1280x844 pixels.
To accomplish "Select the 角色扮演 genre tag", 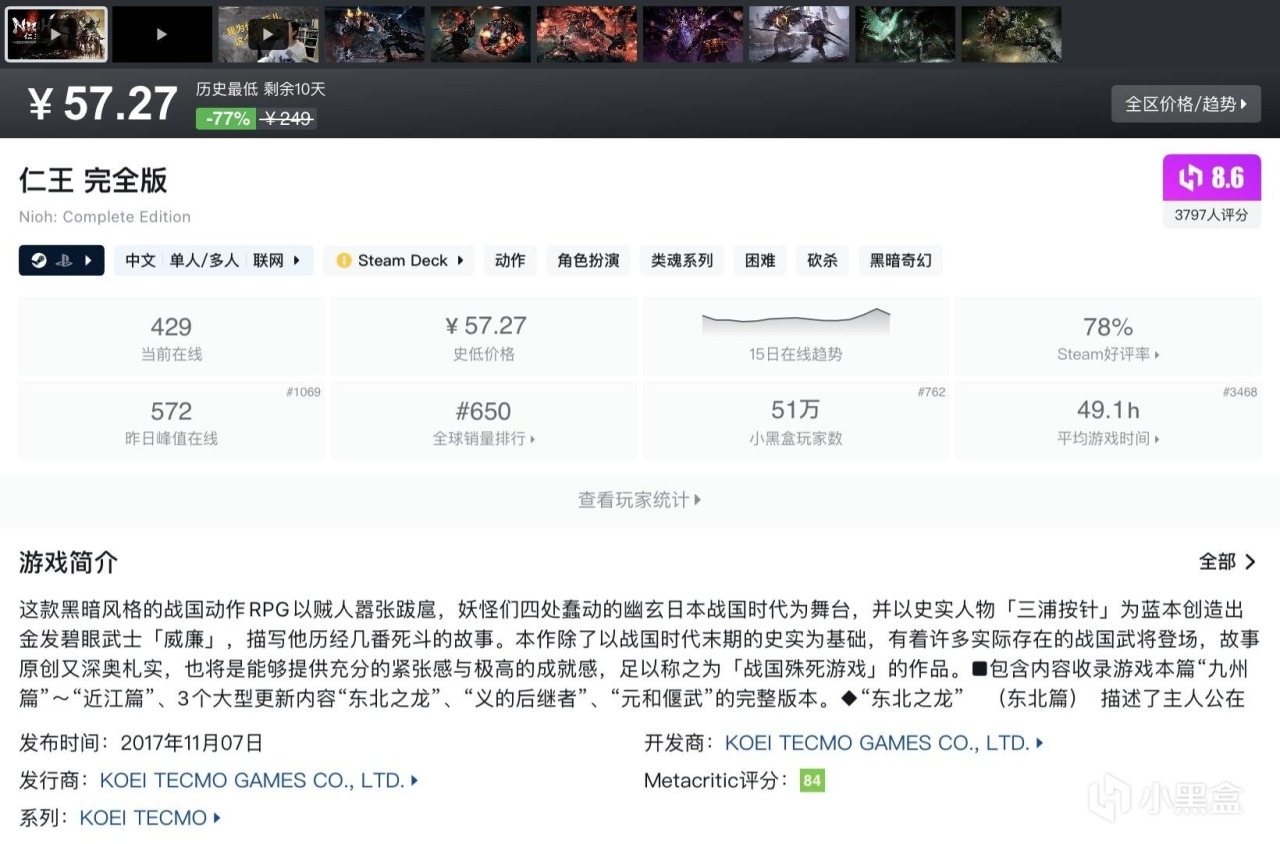I will pyautogui.click(x=588, y=260).
